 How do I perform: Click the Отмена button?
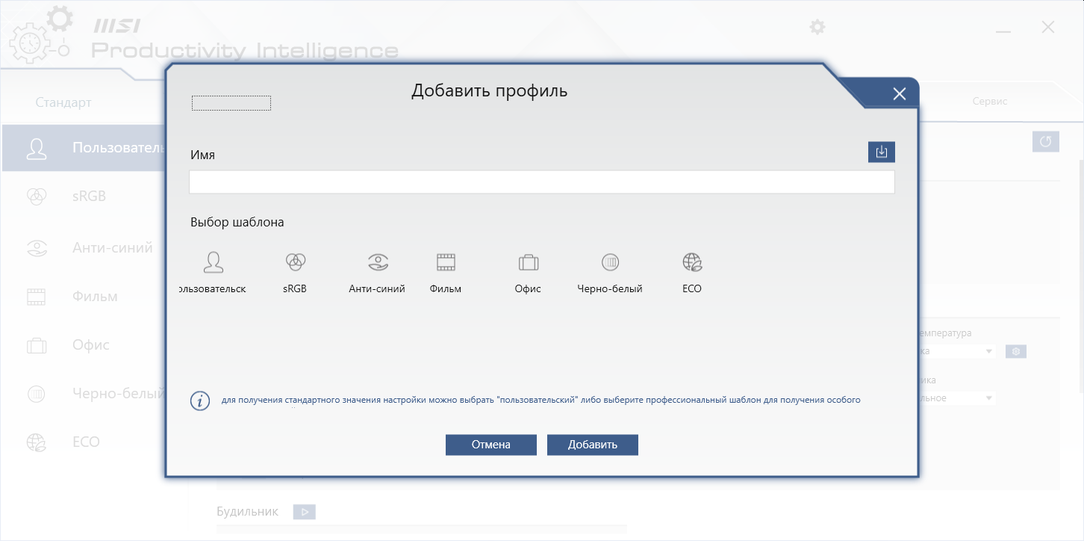[491, 444]
